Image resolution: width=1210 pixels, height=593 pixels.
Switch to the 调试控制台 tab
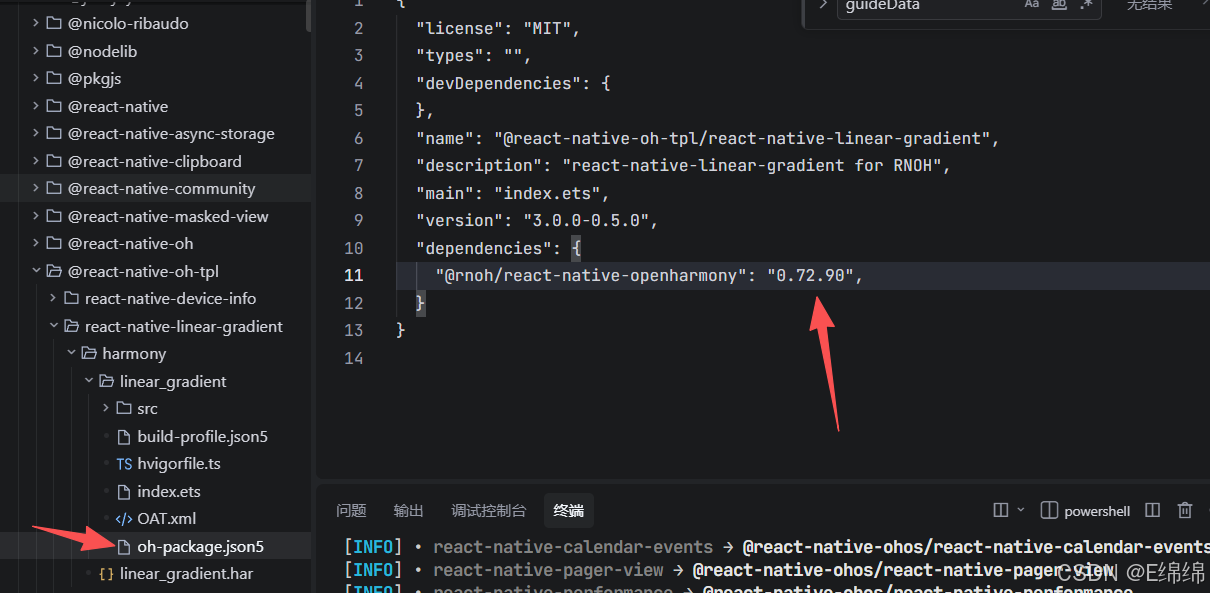click(488, 510)
